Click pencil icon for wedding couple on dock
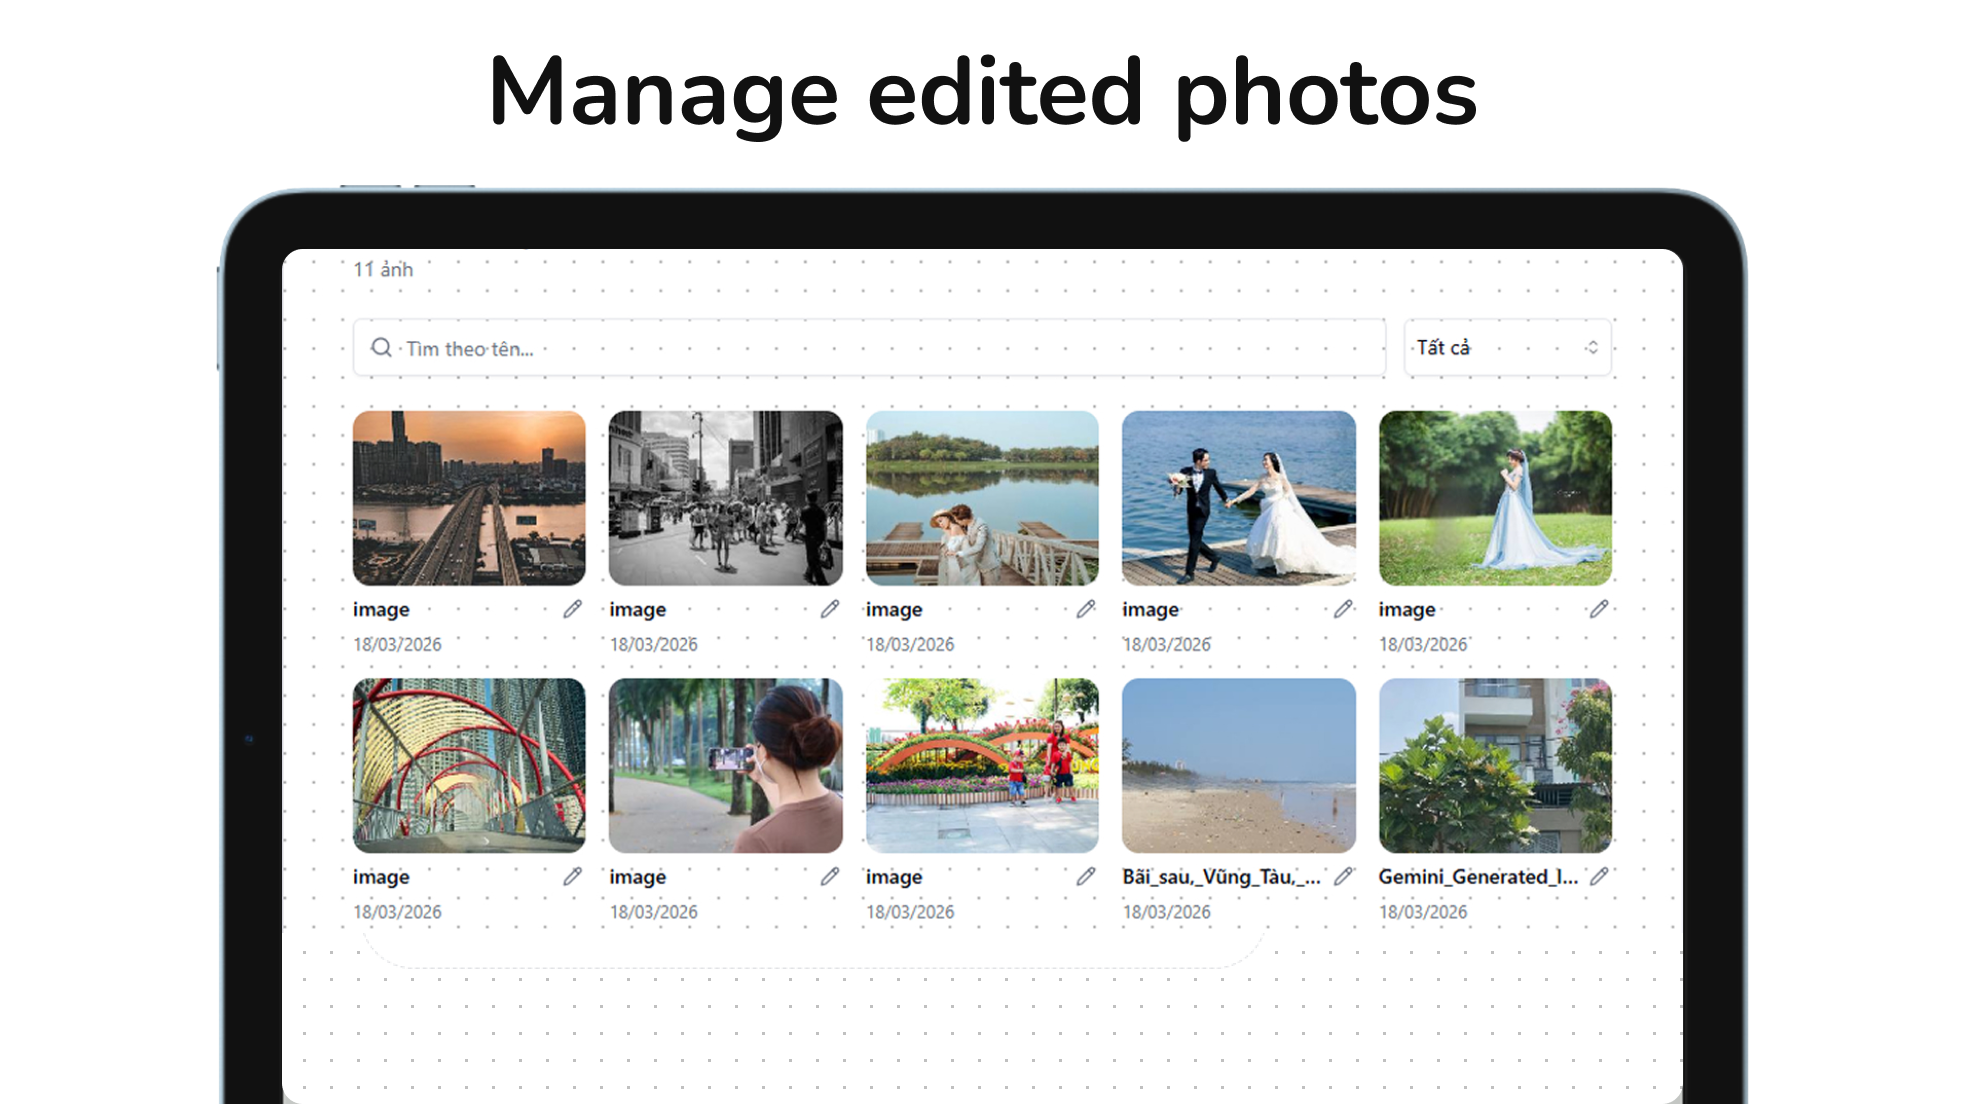The width and height of the screenshot is (1964, 1104). pos(1342,609)
